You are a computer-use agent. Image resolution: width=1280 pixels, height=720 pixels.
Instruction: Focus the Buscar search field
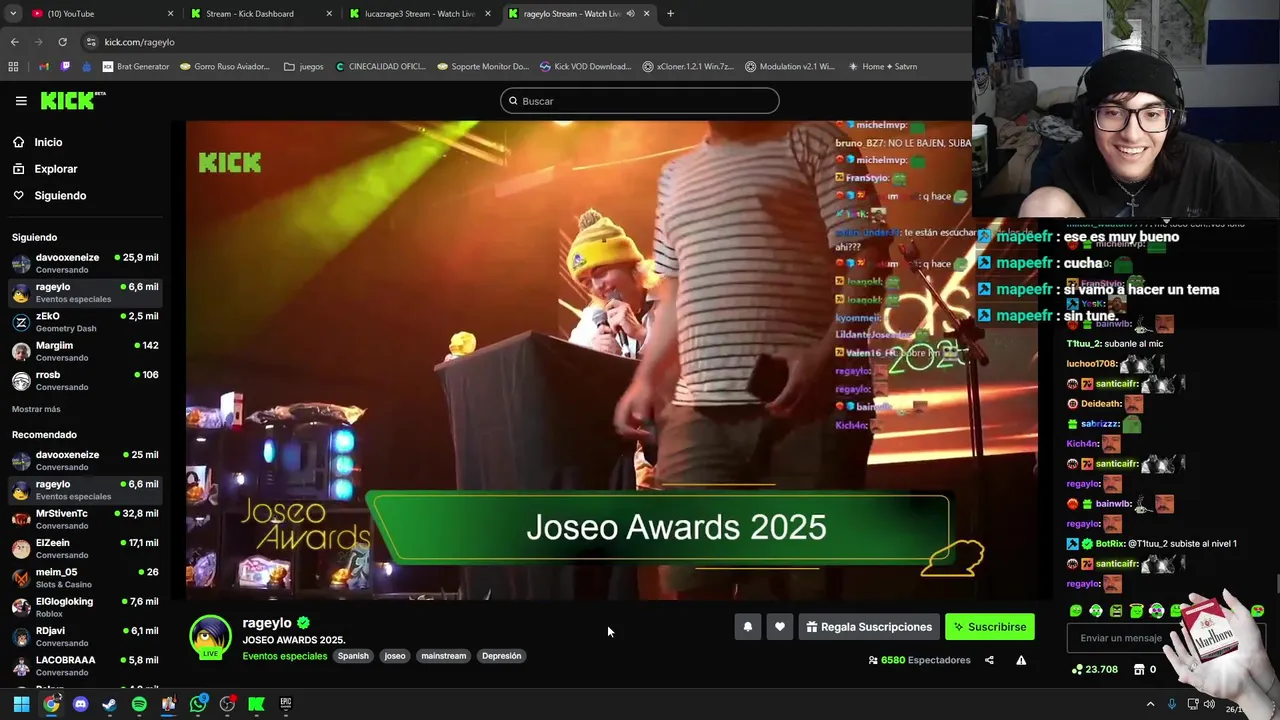coord(640,101)
